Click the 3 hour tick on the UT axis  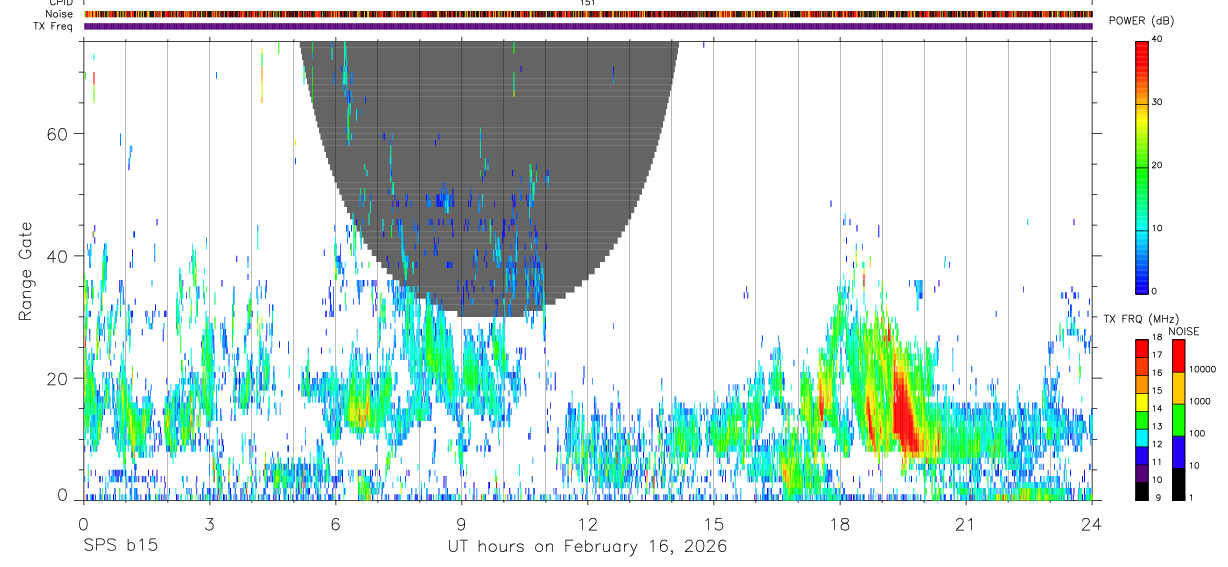210,524
